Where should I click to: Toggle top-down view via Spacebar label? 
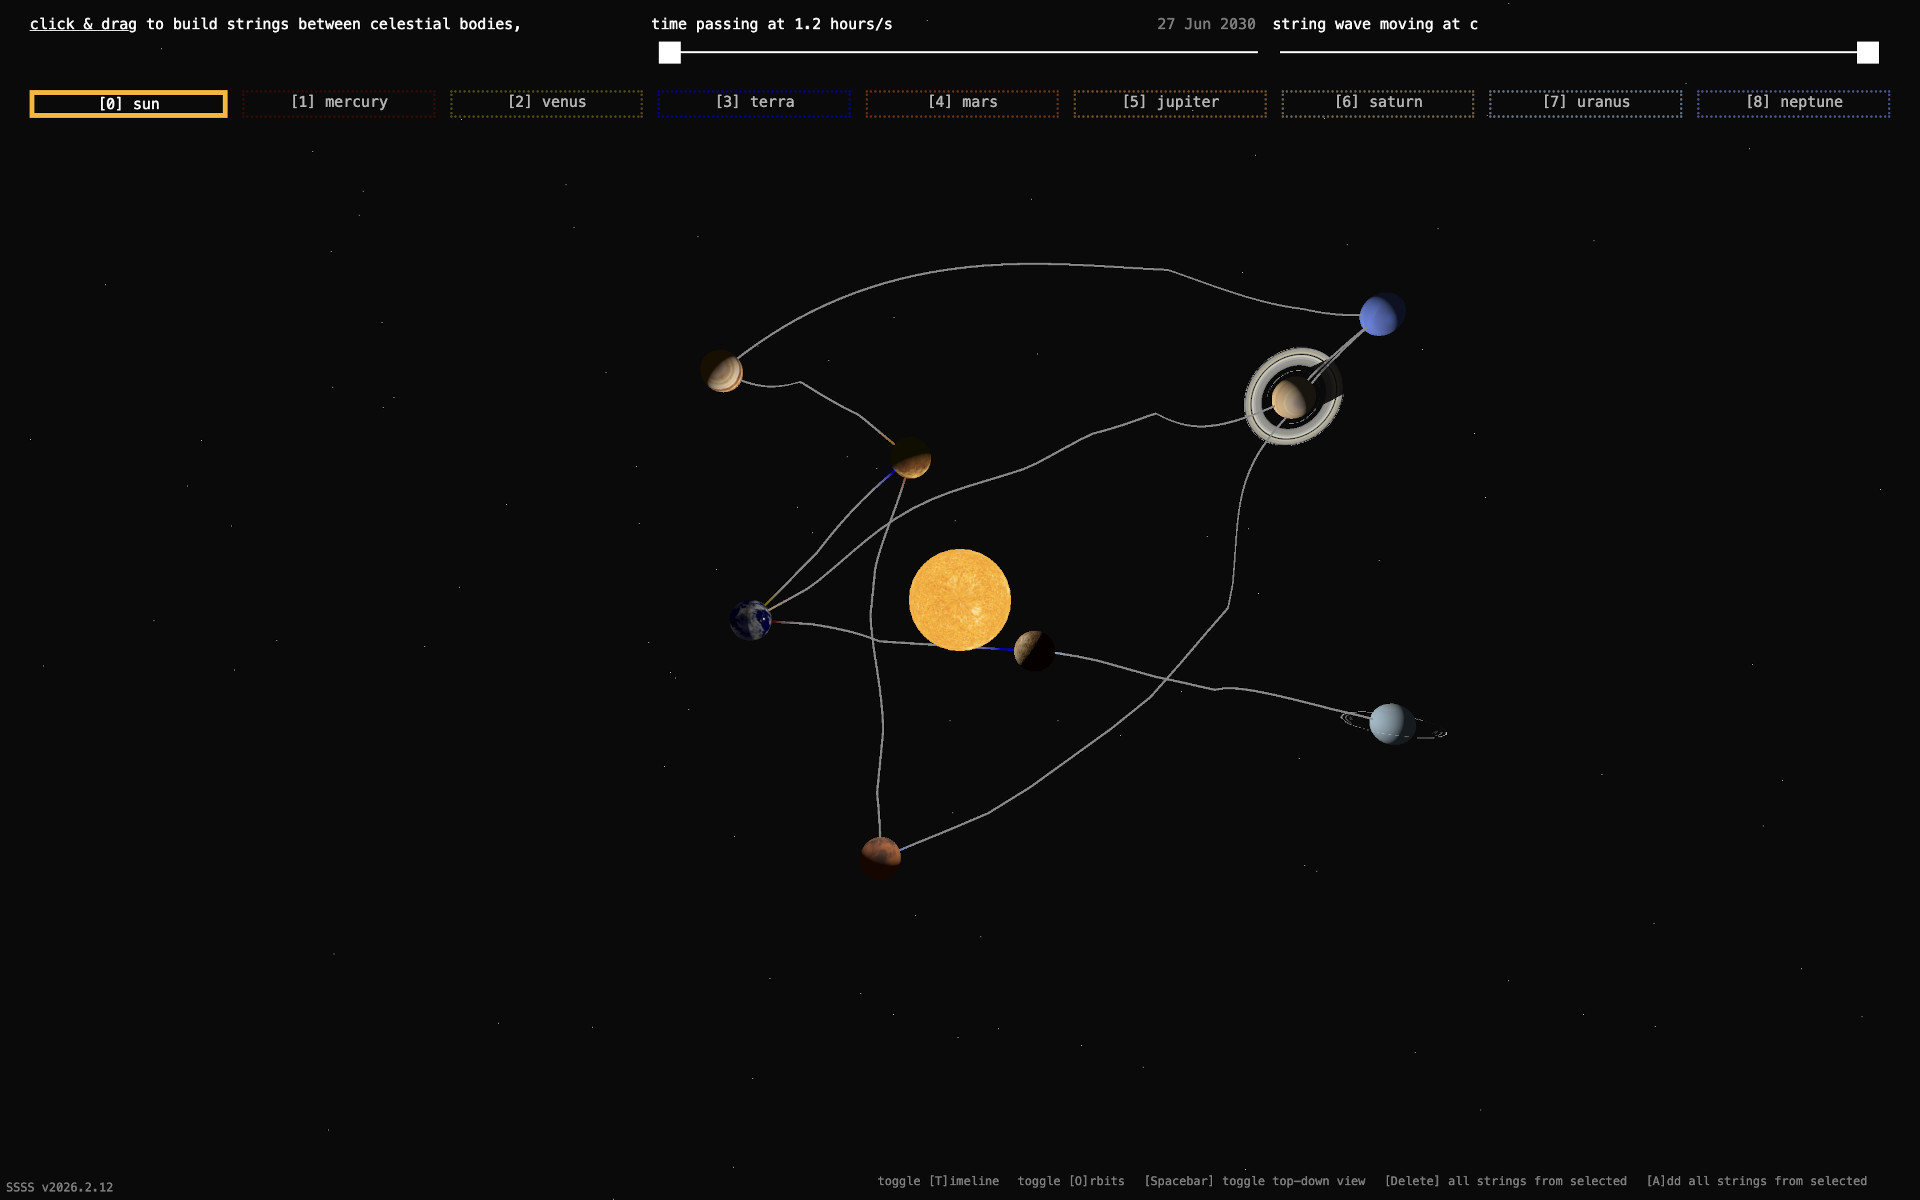coord(1254,1181)
